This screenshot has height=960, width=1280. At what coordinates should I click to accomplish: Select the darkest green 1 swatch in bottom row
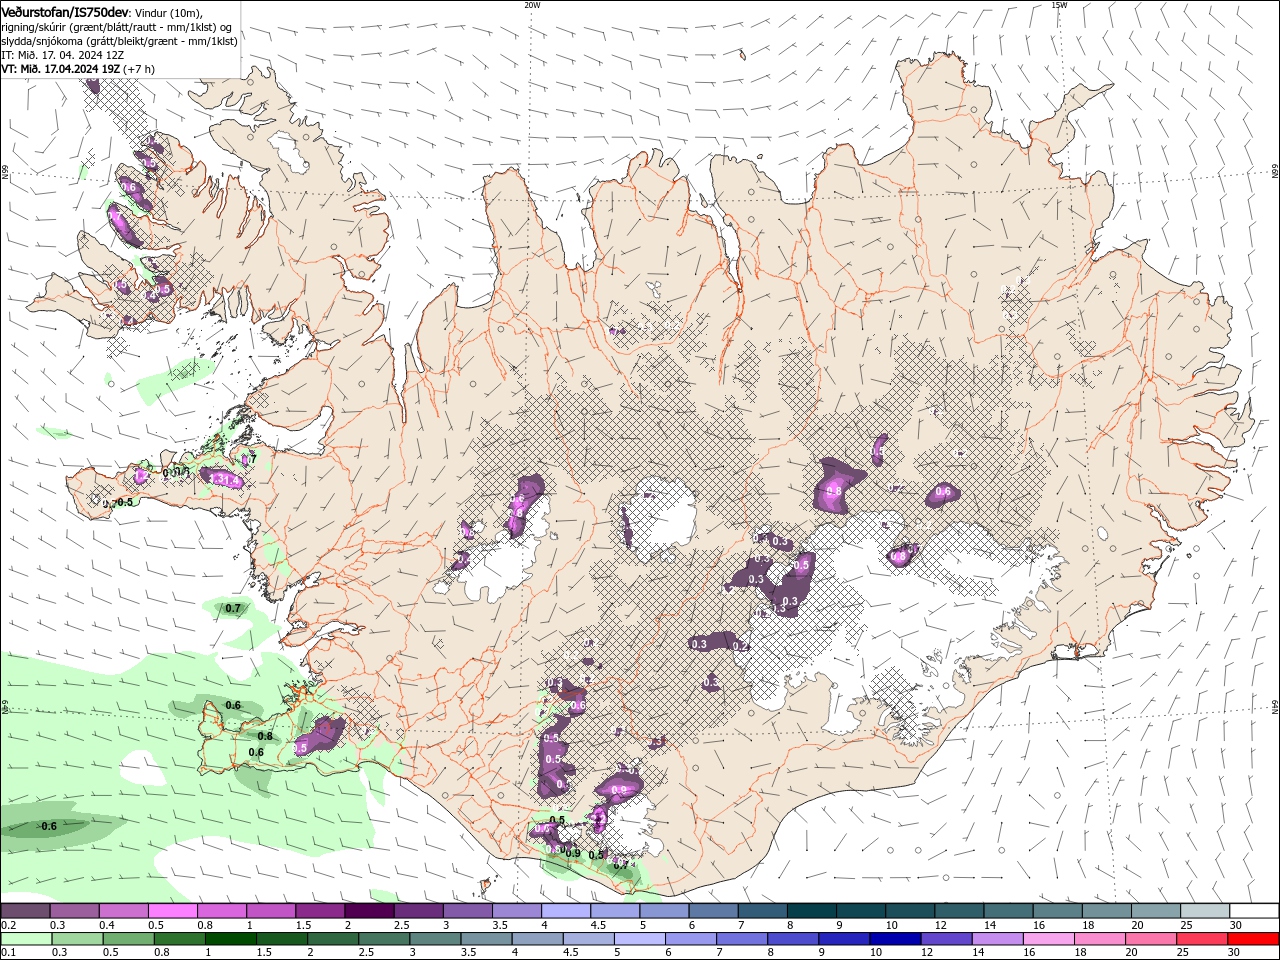[230, 939]
